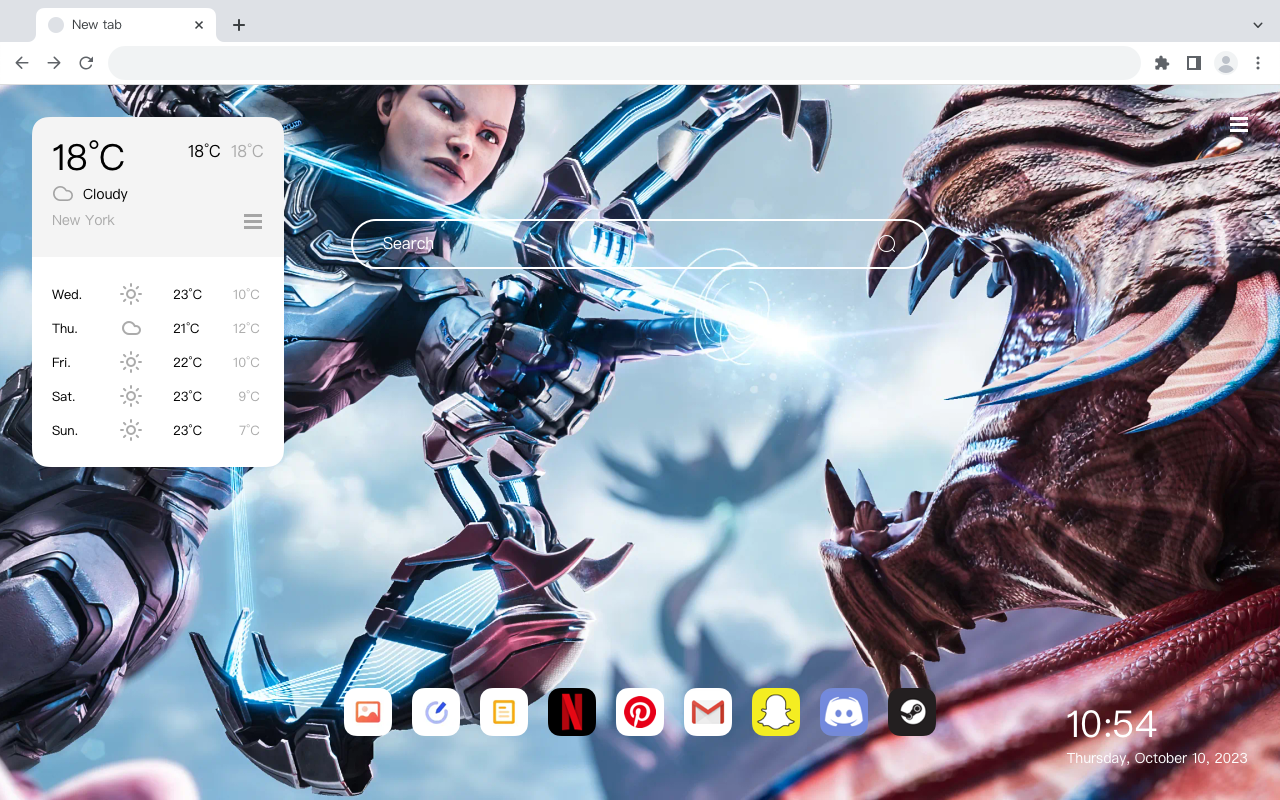Open the browser profile avatar
This screenshot has width=1280, height=800.
pyautogui.click(x=1226, y=63)
